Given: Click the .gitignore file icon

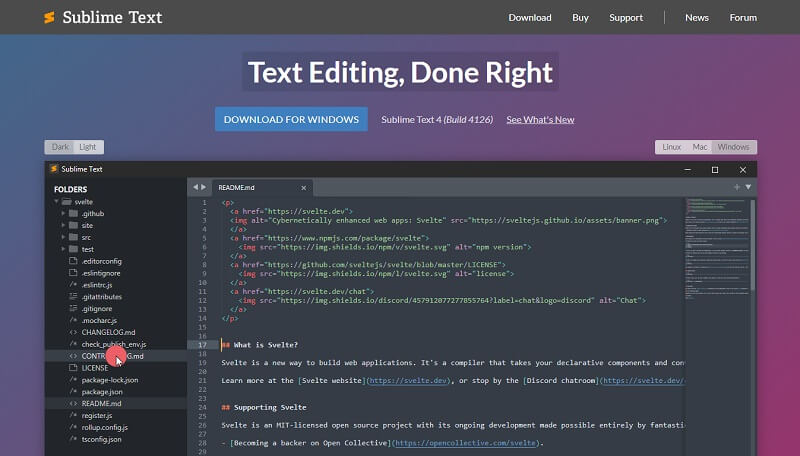Looking at the screenshot, I should pos(73,309).
